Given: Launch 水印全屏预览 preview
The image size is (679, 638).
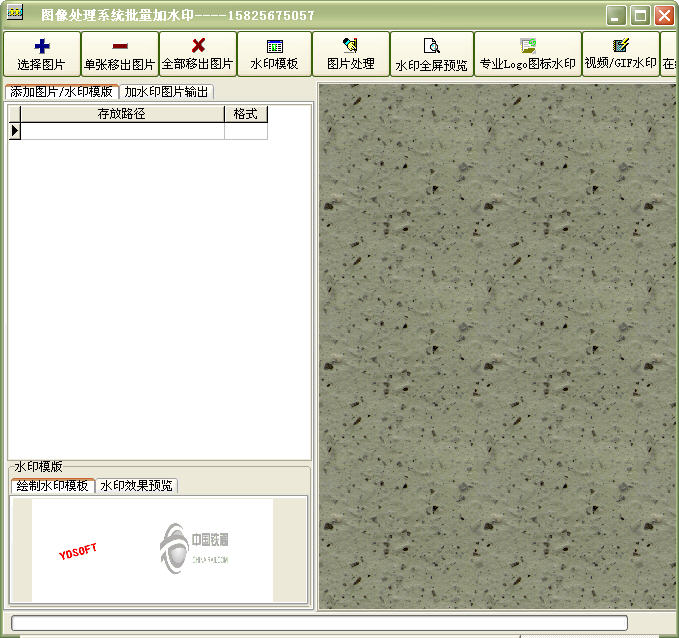Looking at the screenshot, I should coord(432,54).
